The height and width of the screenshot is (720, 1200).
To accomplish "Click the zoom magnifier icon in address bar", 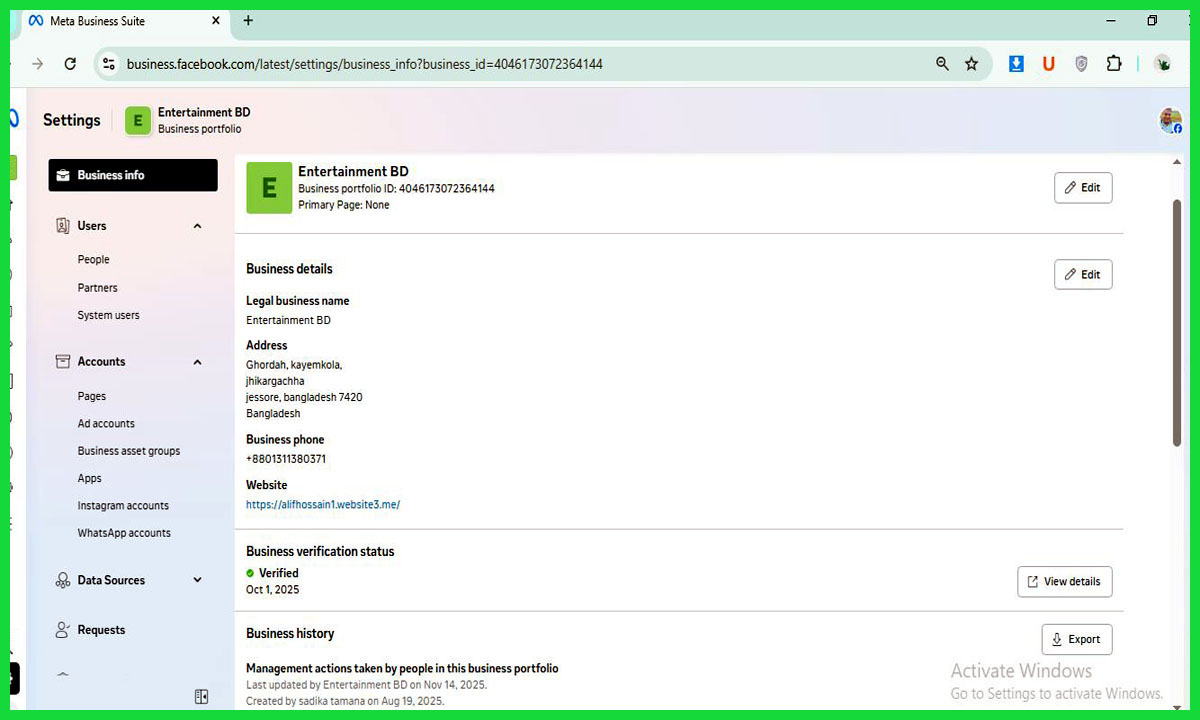I will coord(942,64).
